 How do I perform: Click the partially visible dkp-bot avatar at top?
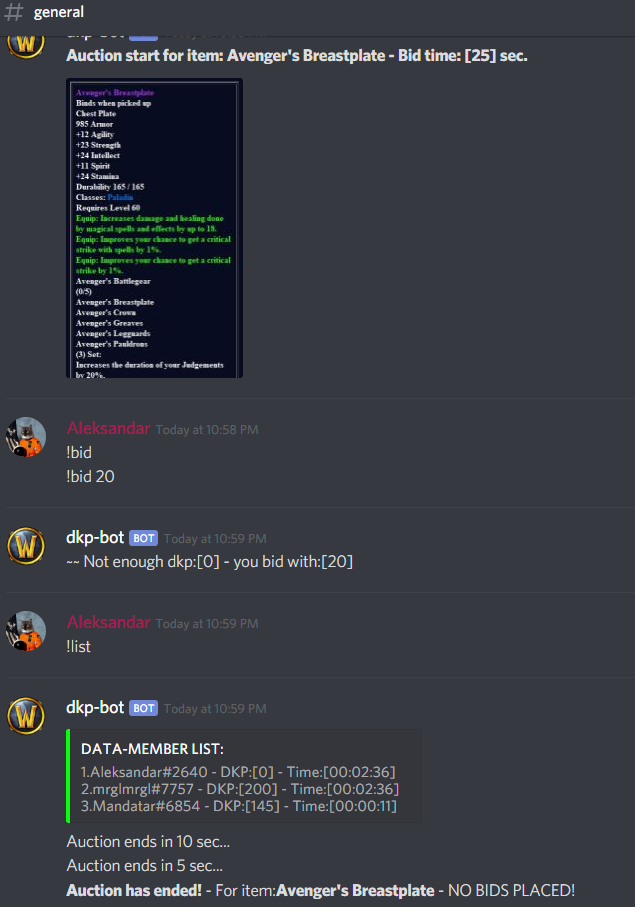point(26,46)
